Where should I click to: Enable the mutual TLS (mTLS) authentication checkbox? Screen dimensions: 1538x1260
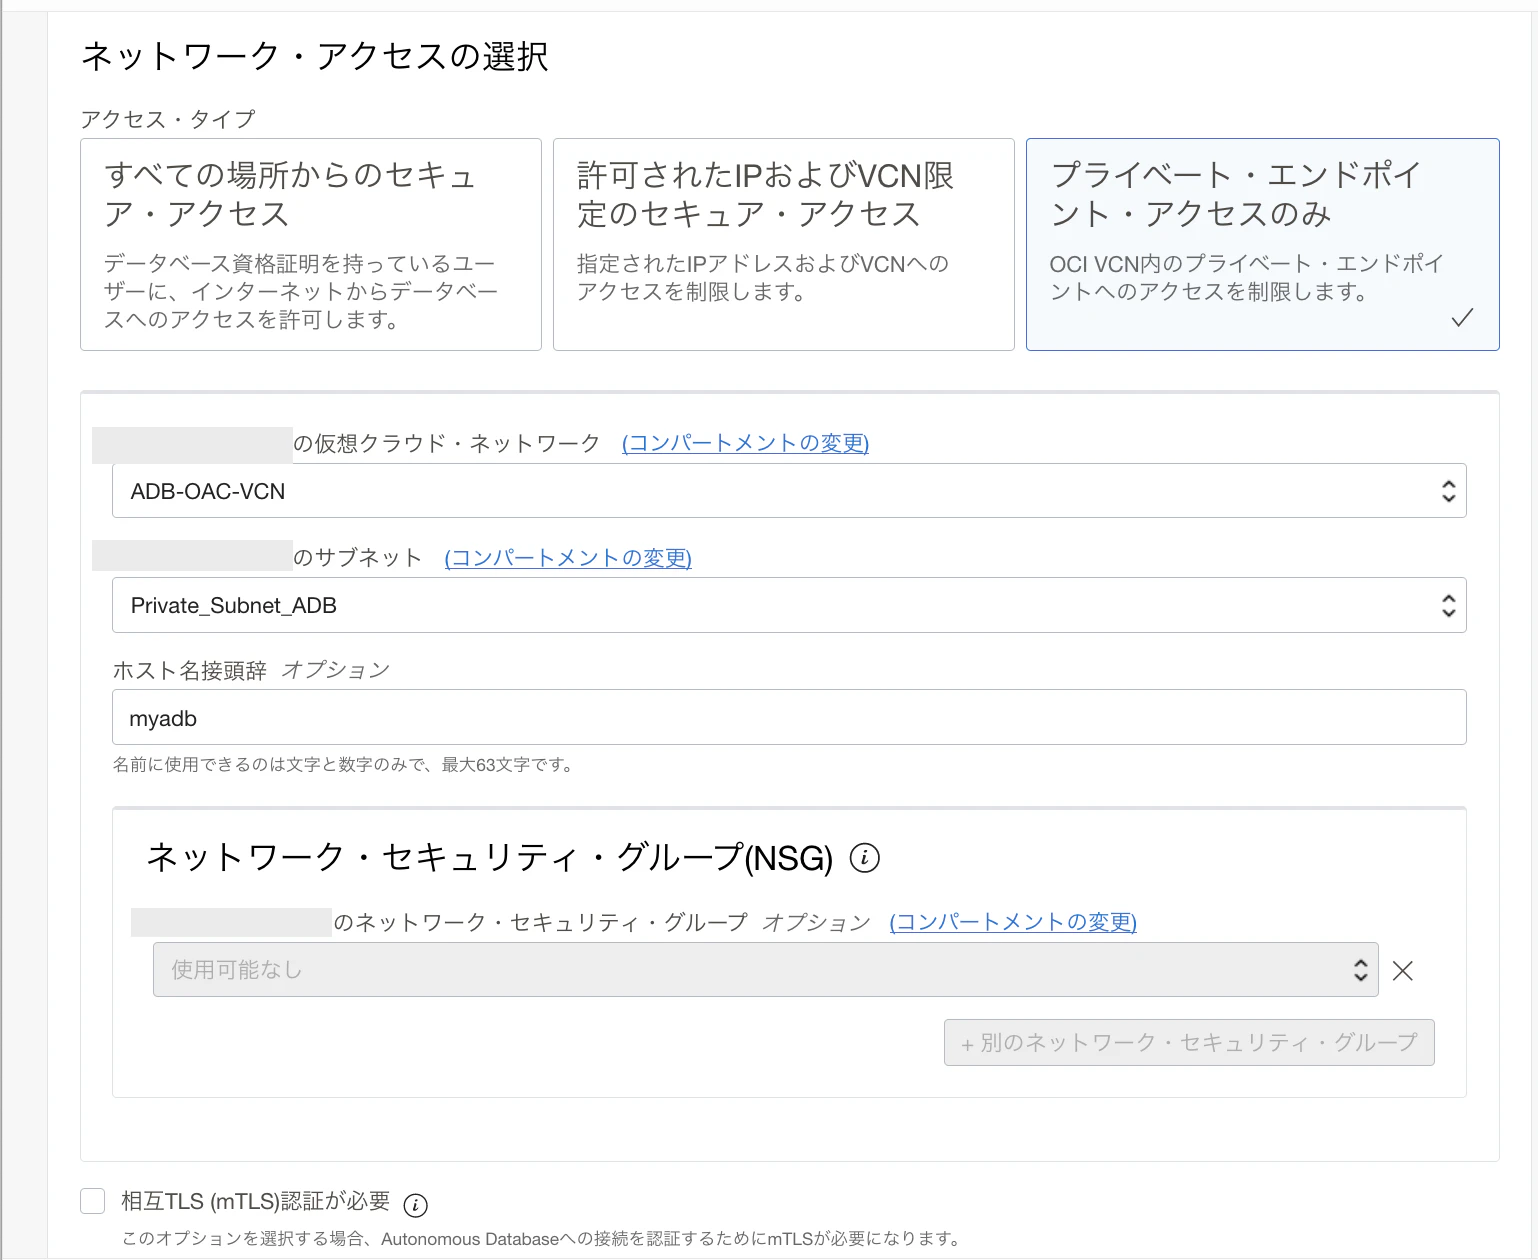(93, 1201)
